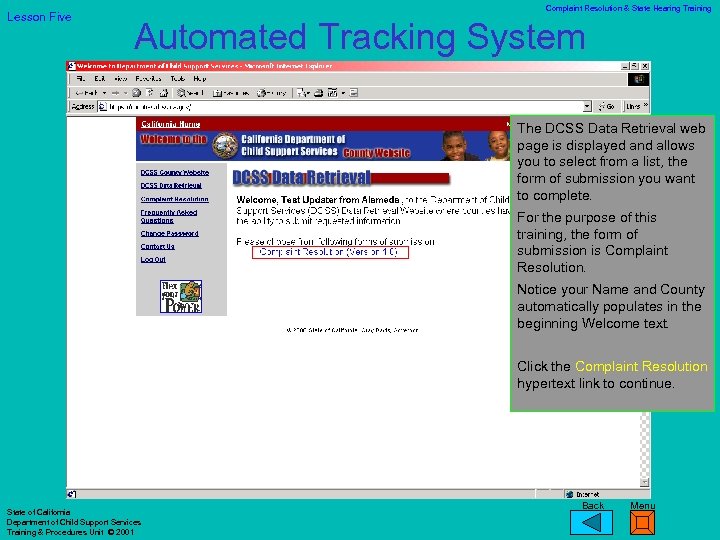
Task: Open the Edit toolbar button dropdown arrow
Action: [x=343, y=93]
